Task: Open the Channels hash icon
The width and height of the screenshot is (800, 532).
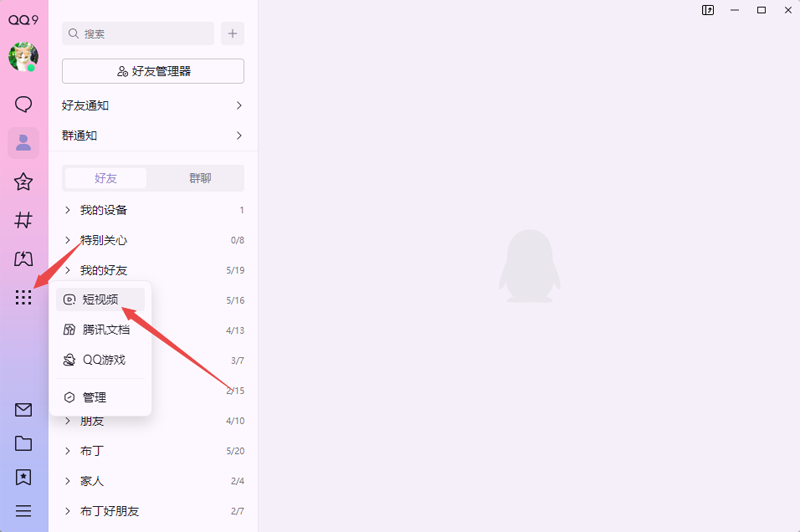Action: pyautogui.click(x=23, y=220)
